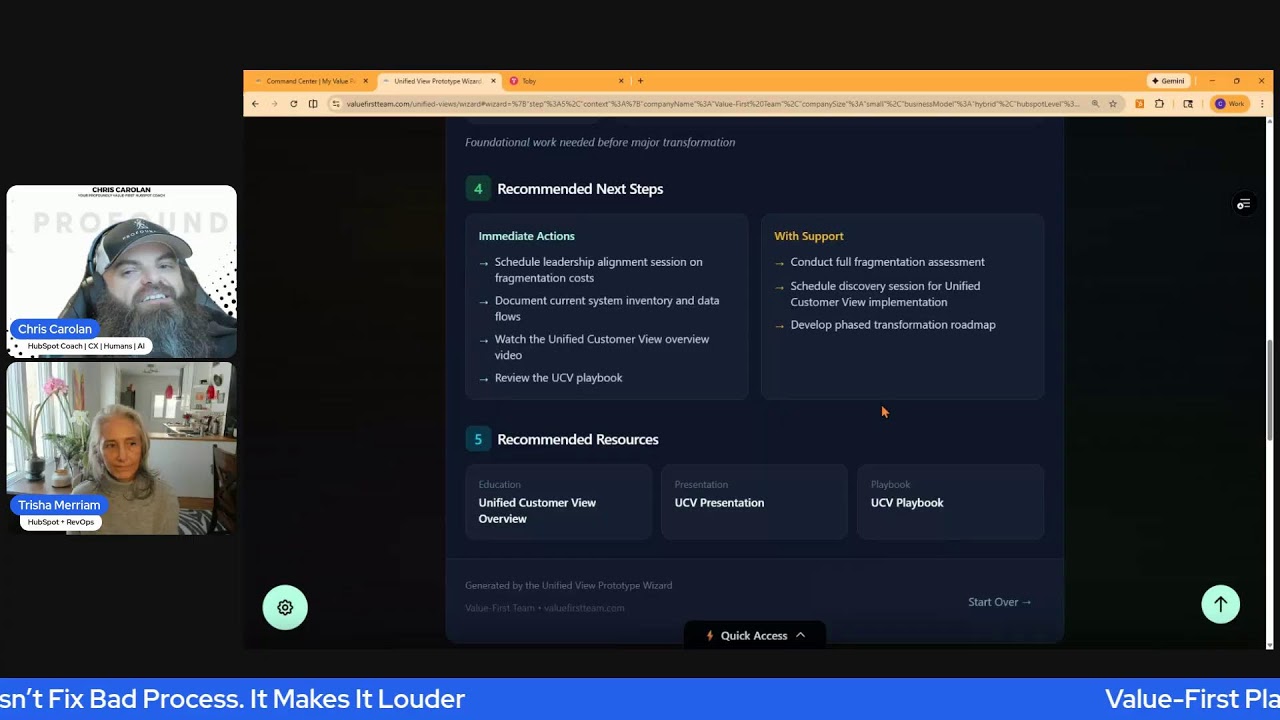Click 'Foundational work needed before major transformation' text
This screenshot has width=1280, height=720.
point(600,142)
